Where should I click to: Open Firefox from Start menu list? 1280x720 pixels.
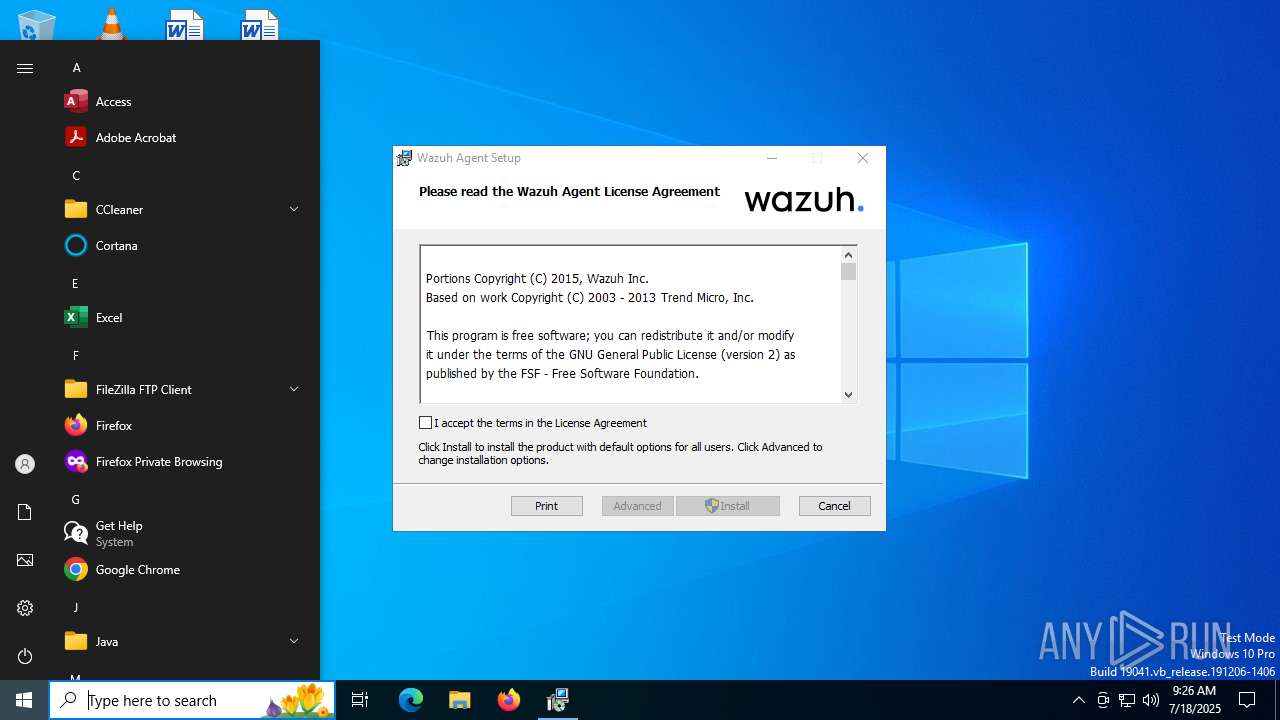pyautogui.click(x=182, y=426)
